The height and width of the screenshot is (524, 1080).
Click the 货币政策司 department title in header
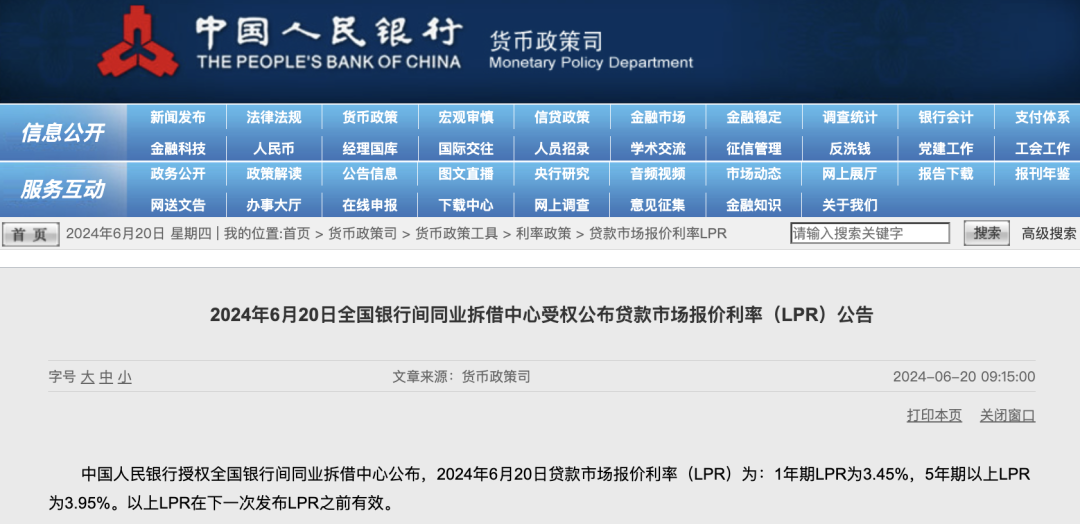tap(546, 41)
